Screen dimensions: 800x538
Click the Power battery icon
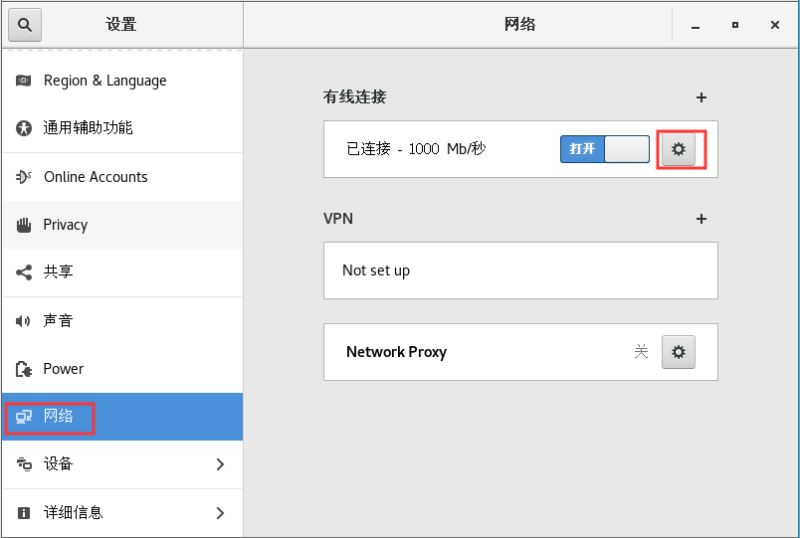pos(24,369)
